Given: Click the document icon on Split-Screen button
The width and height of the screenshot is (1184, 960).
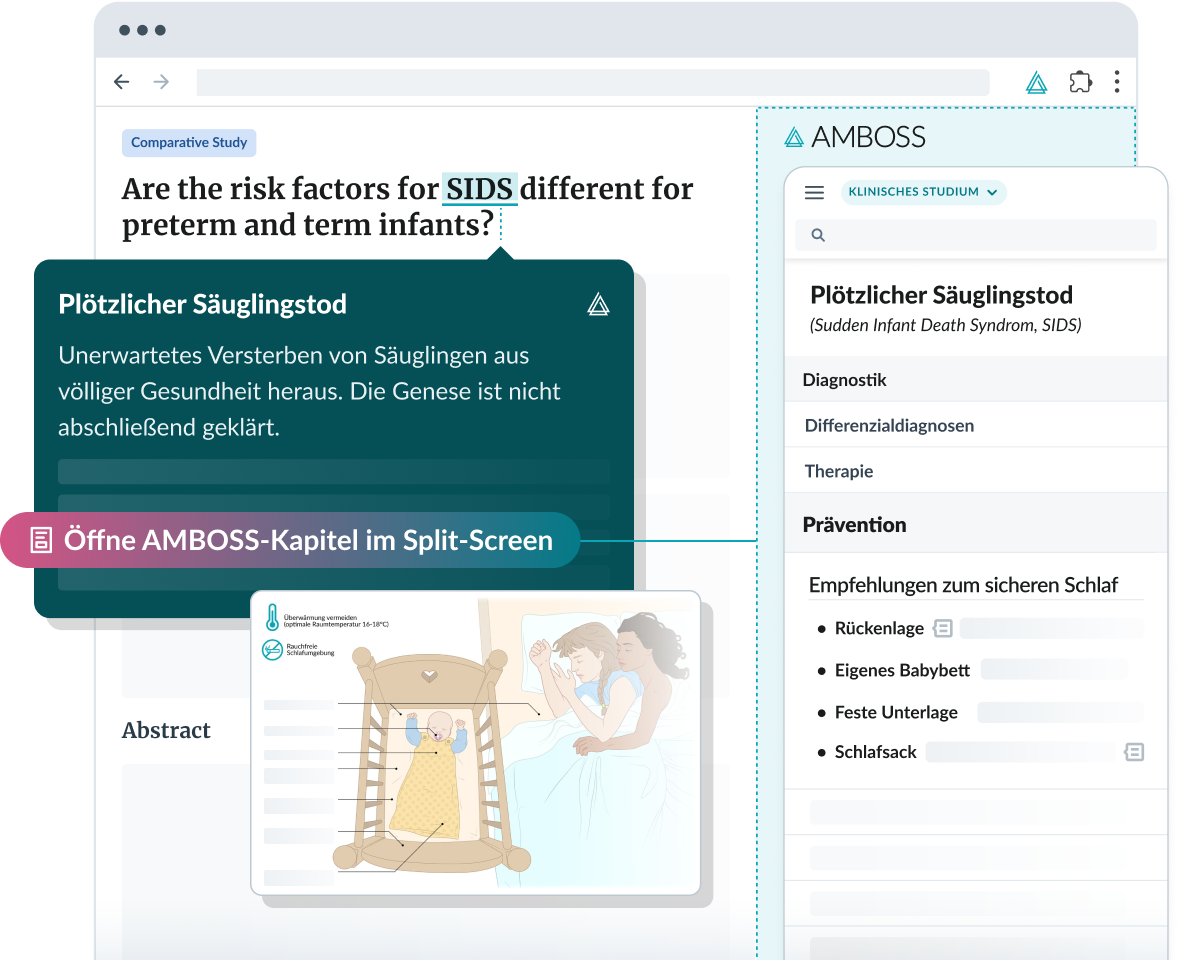Looking at the screenshot, I should click(41, 540).
